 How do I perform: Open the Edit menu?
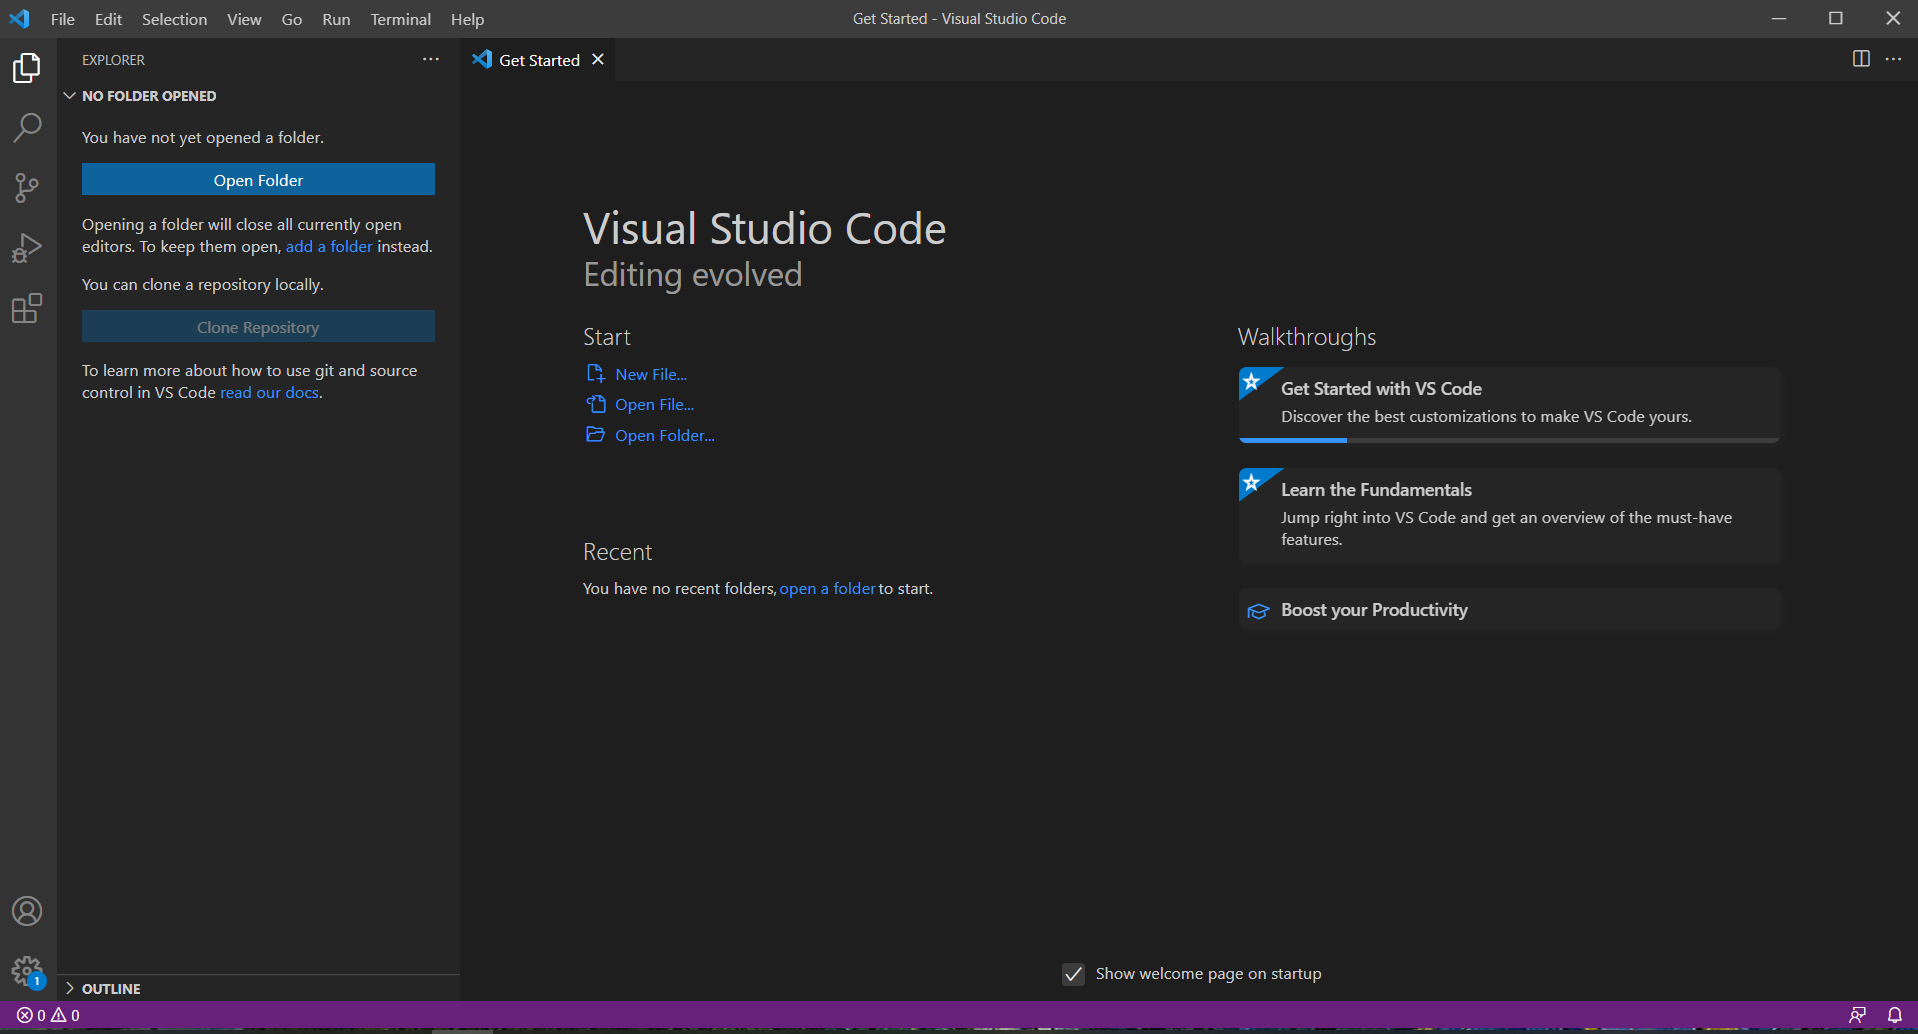tap(108, 19)
